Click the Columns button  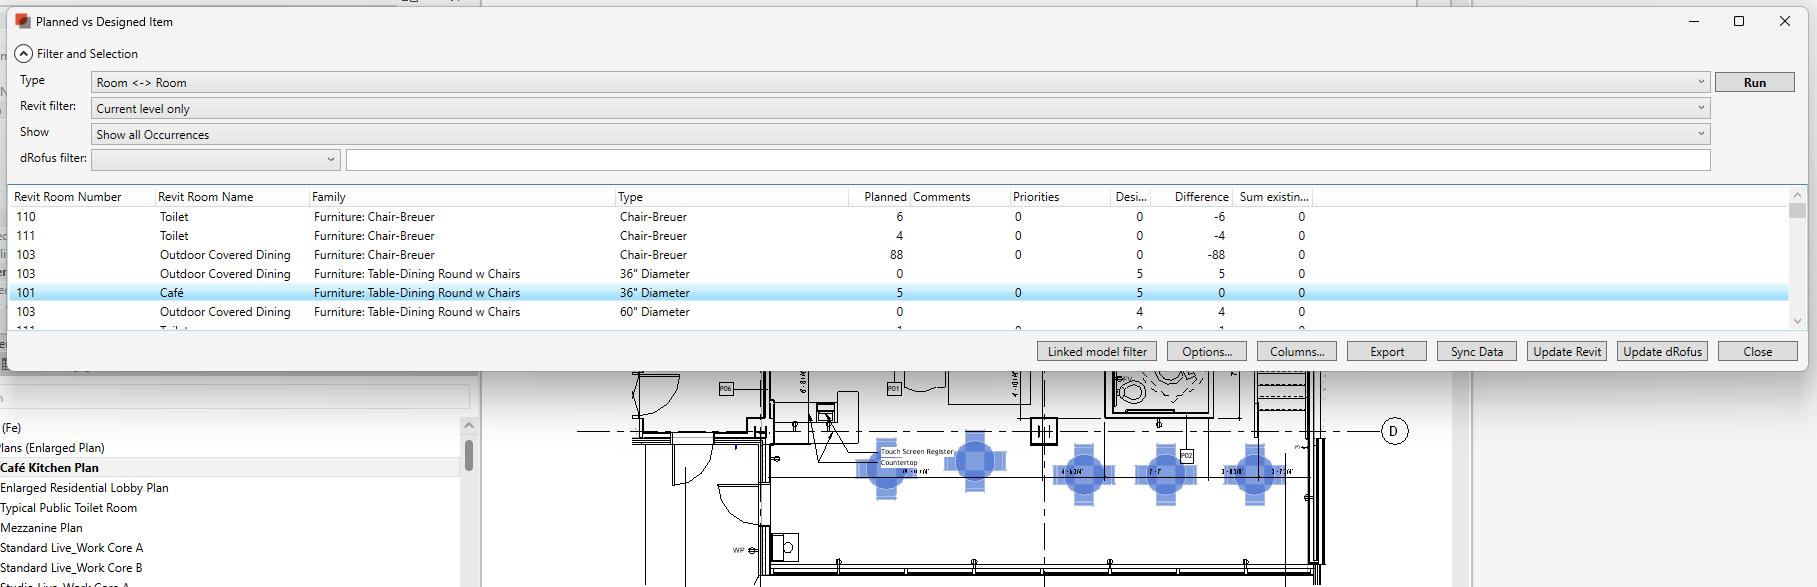click(x=1296, y=352)
